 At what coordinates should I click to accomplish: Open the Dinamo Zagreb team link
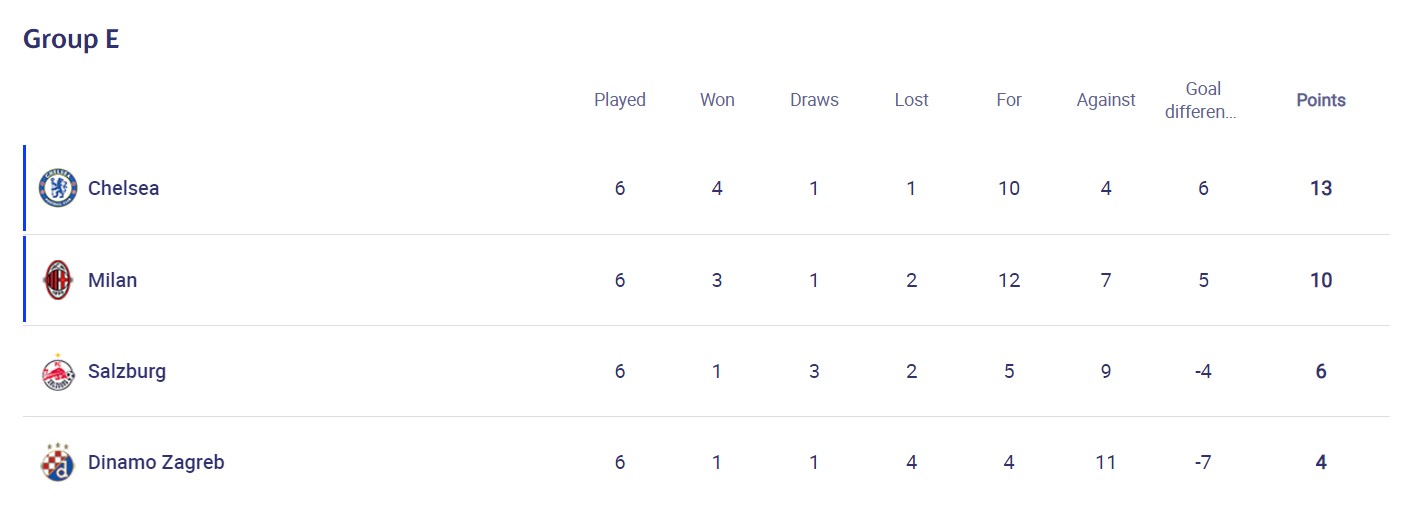coord(156,462)
